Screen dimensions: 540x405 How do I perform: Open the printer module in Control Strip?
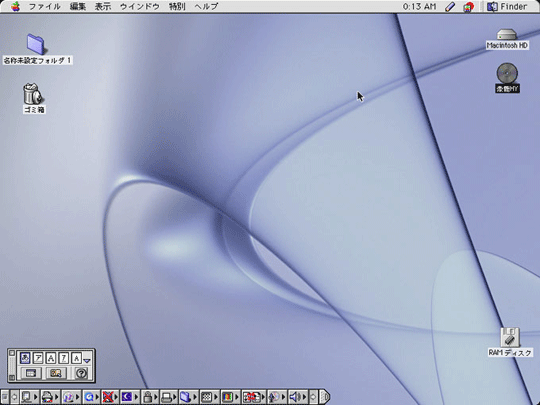pyautogui.click(x=168, y=397)
